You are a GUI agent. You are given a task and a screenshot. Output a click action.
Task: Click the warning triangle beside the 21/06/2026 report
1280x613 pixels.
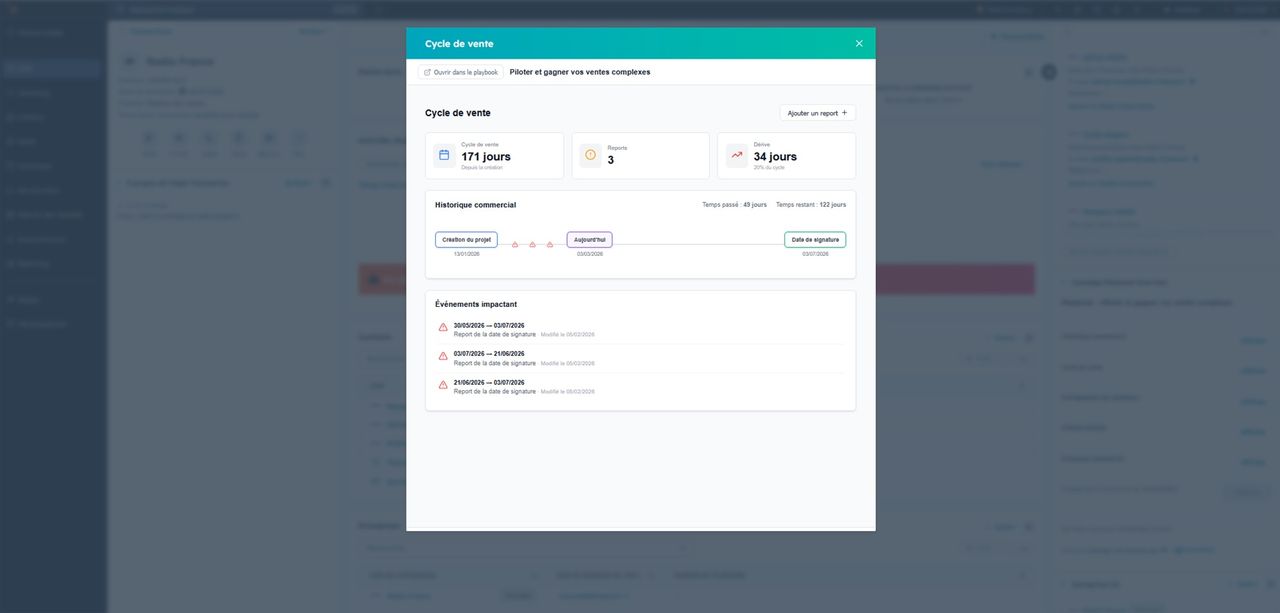click(441, 383)
